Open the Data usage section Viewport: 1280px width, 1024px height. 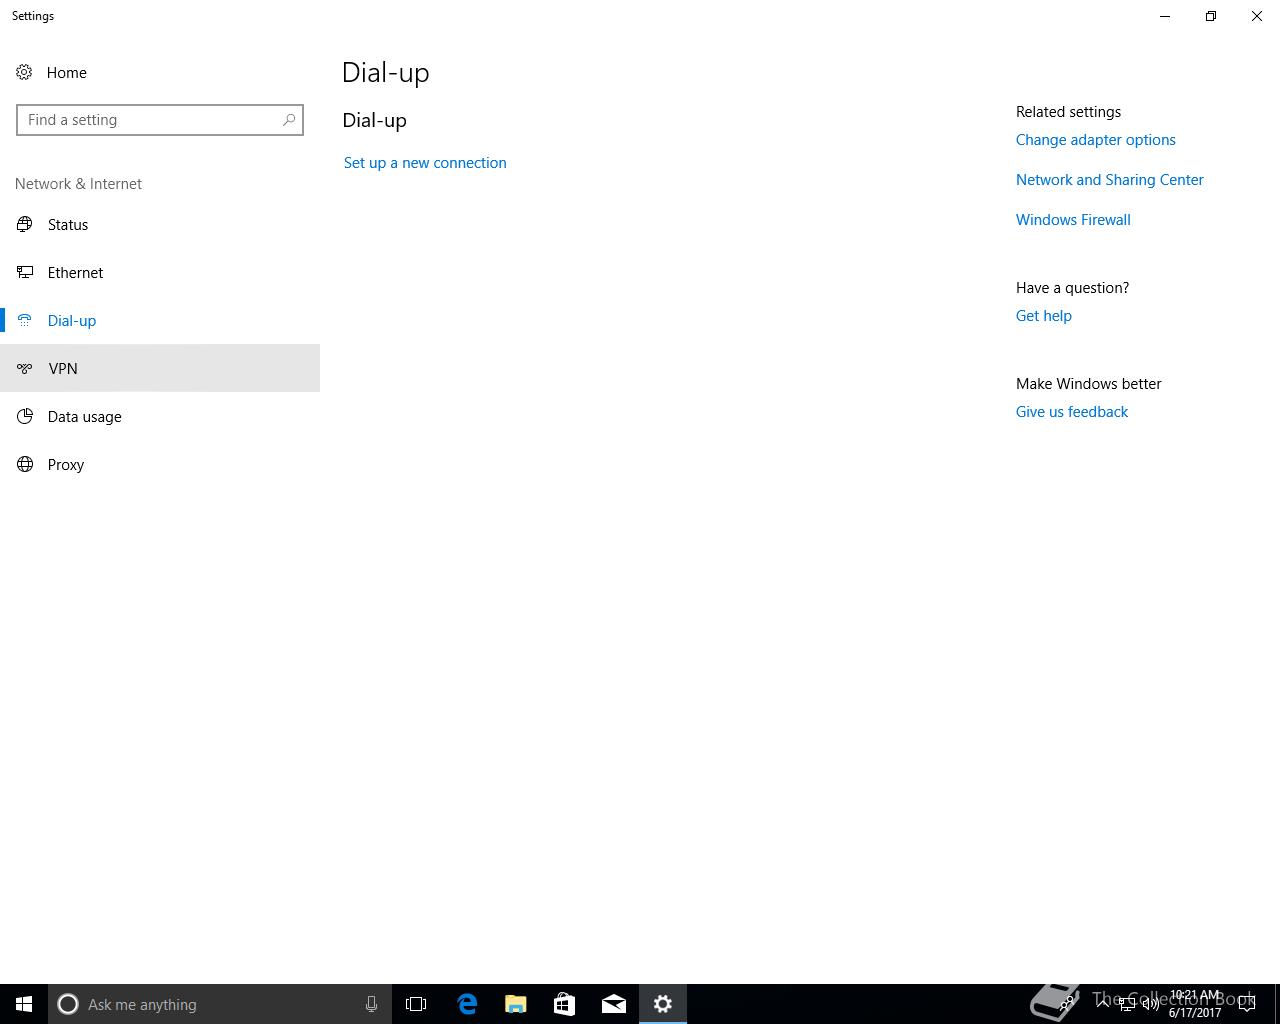[x=160, y=416]
